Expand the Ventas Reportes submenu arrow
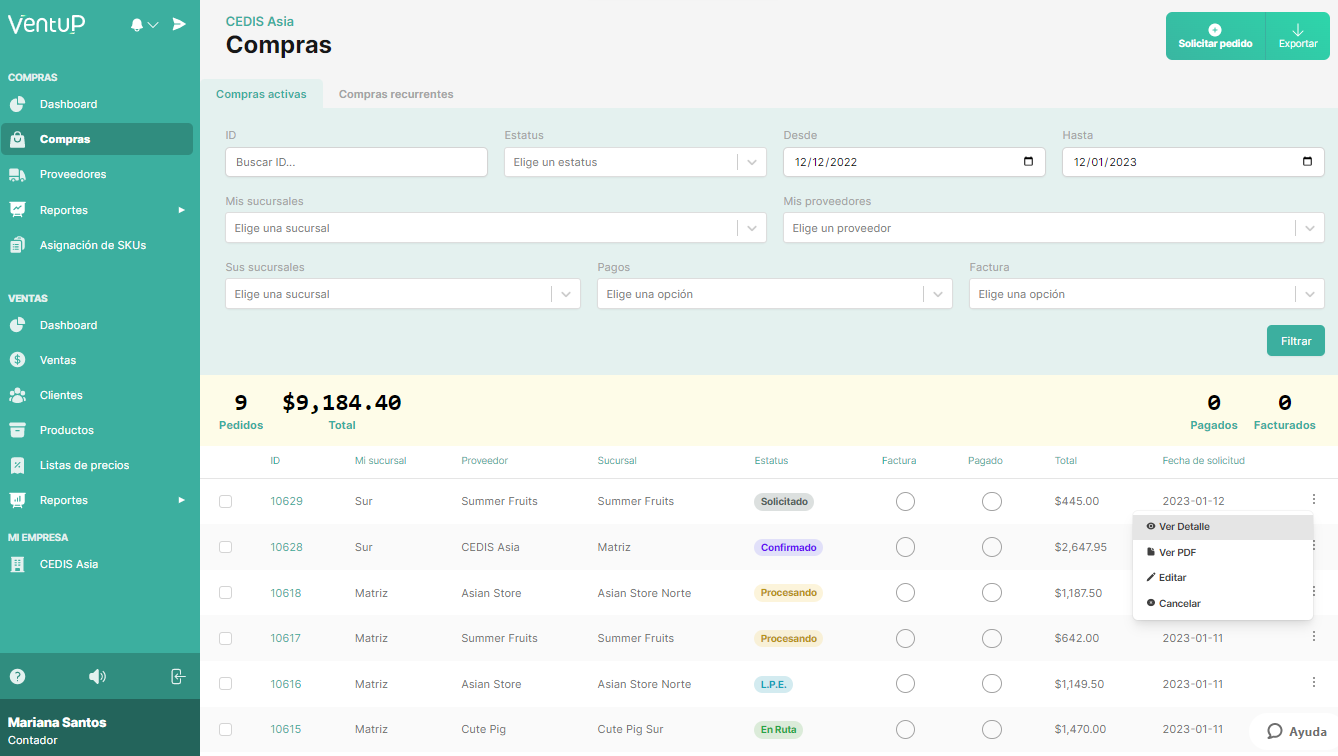 (x=182, y=500)
